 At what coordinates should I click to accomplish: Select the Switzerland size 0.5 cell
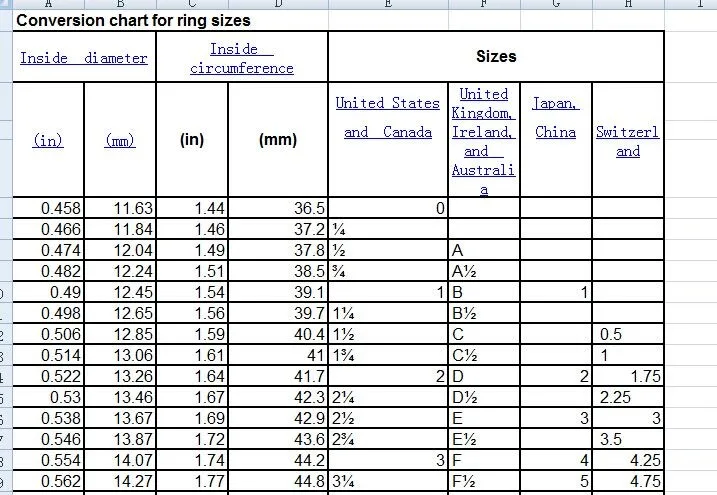tap(628, 334)
